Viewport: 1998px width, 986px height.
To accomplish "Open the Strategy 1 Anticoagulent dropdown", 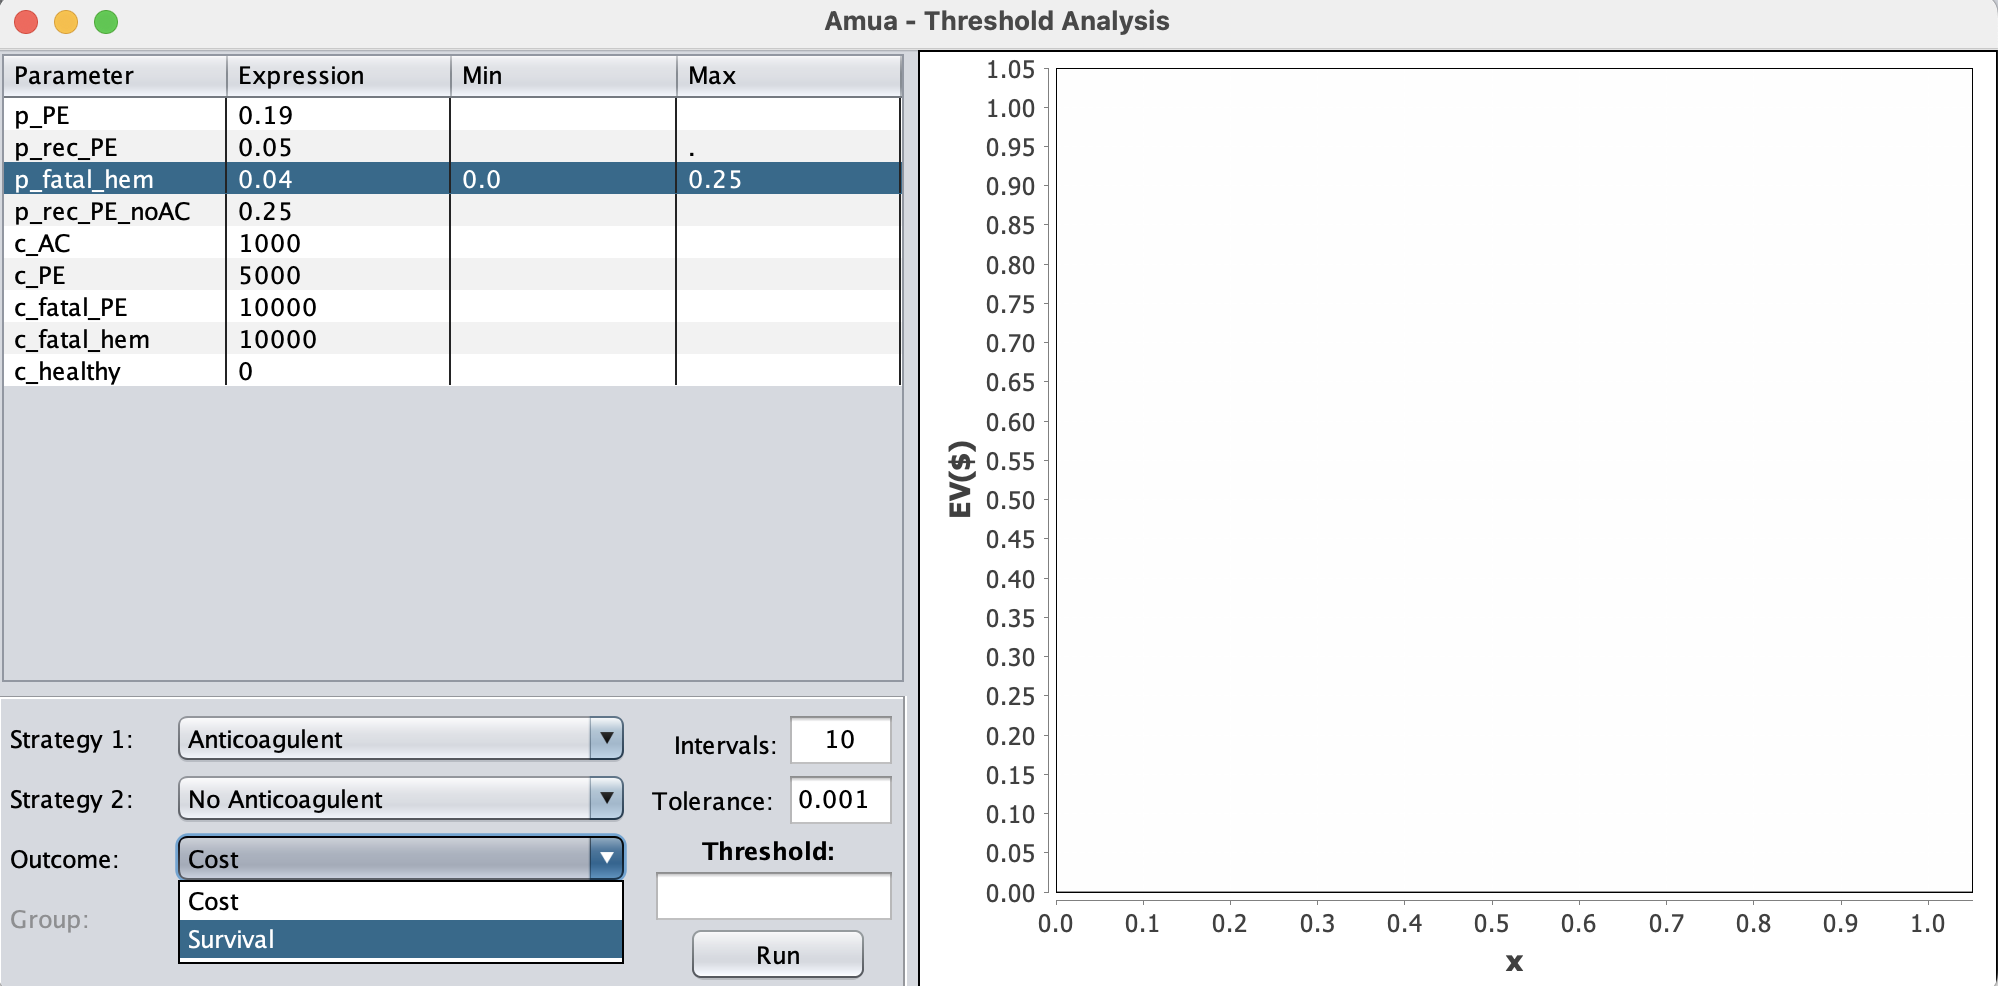I will point(400,739).
